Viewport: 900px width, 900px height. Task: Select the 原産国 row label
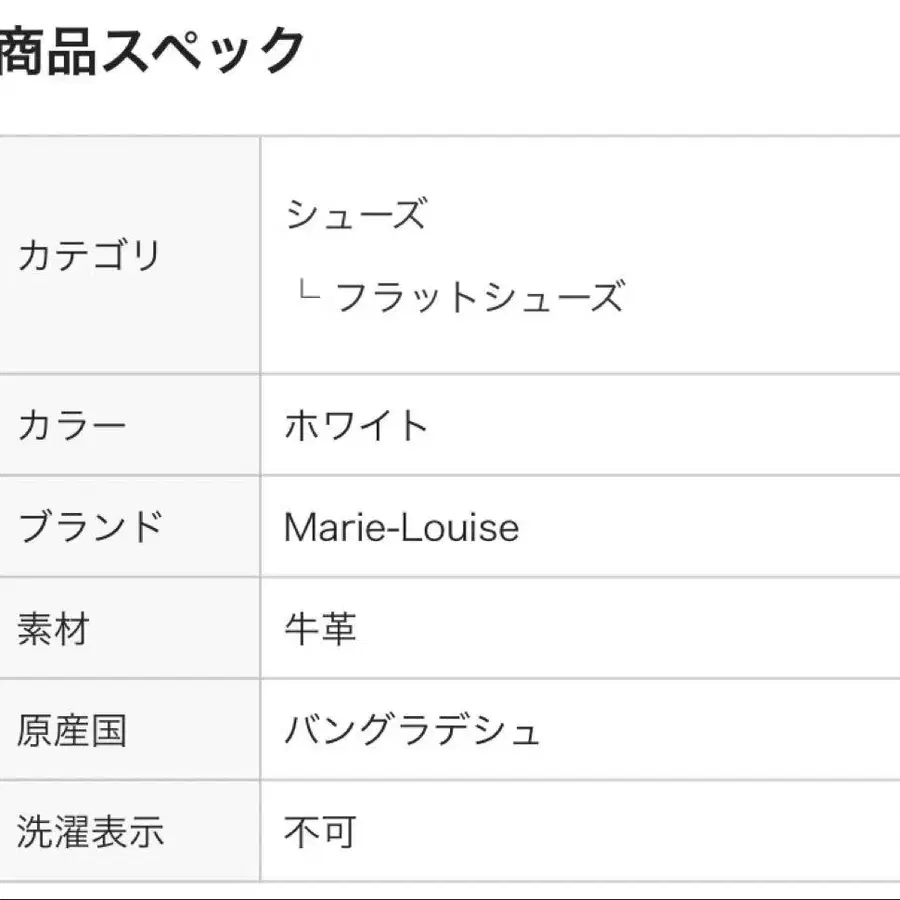point(72,730)
